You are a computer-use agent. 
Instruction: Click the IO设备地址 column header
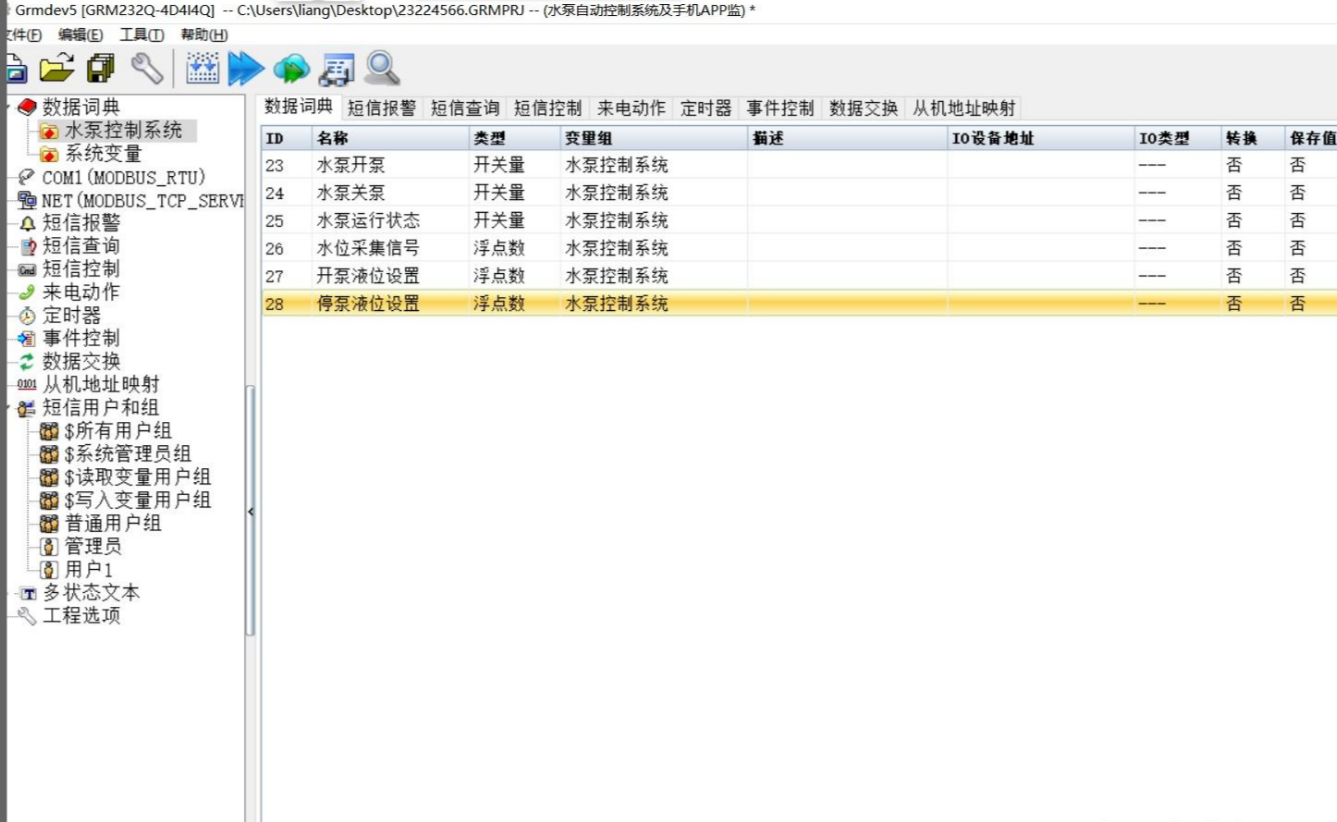click(x=1040, y=138)
